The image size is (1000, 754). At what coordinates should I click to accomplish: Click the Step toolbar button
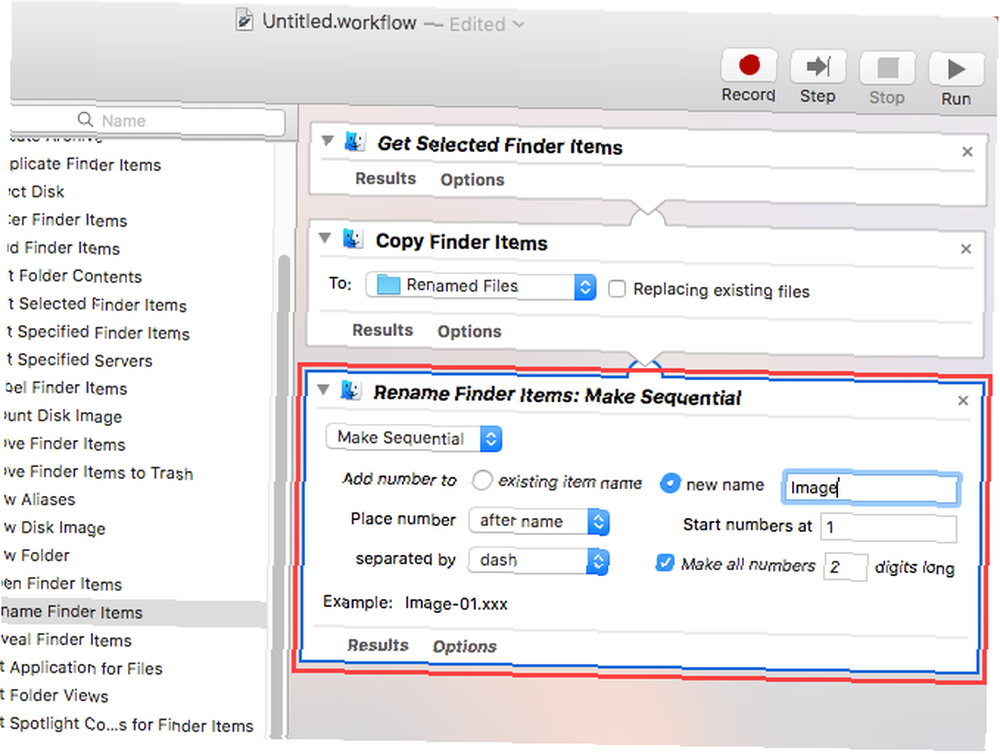pyautogui.click(x=818, y=67)
